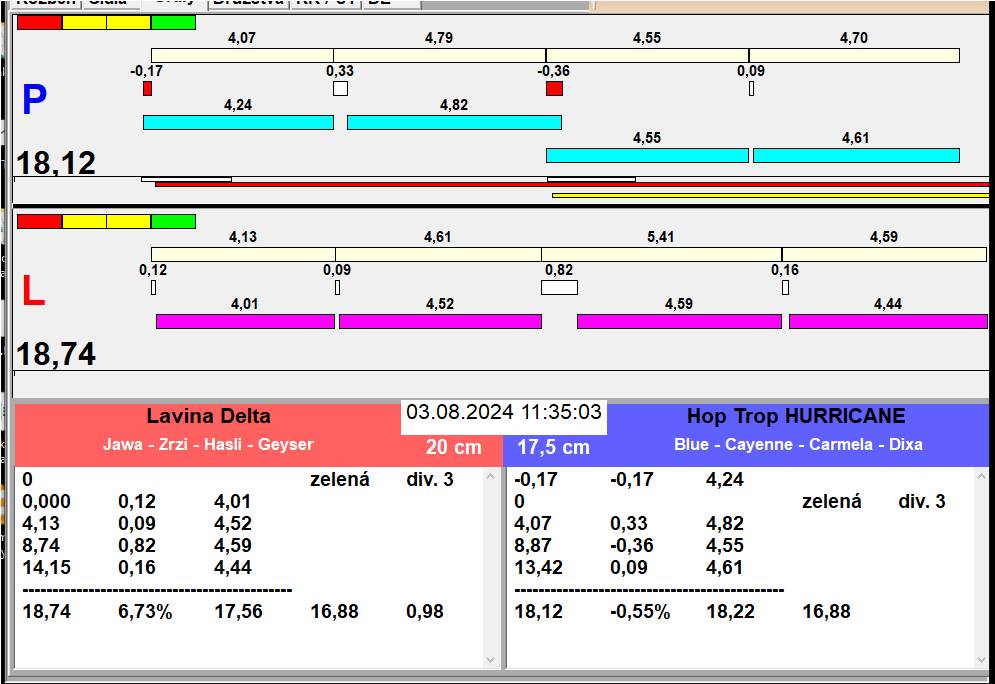Click the Hop Trop HURRICANE team header
The height and width of the screenshot is (684, 995).
(x=796, y=417)
